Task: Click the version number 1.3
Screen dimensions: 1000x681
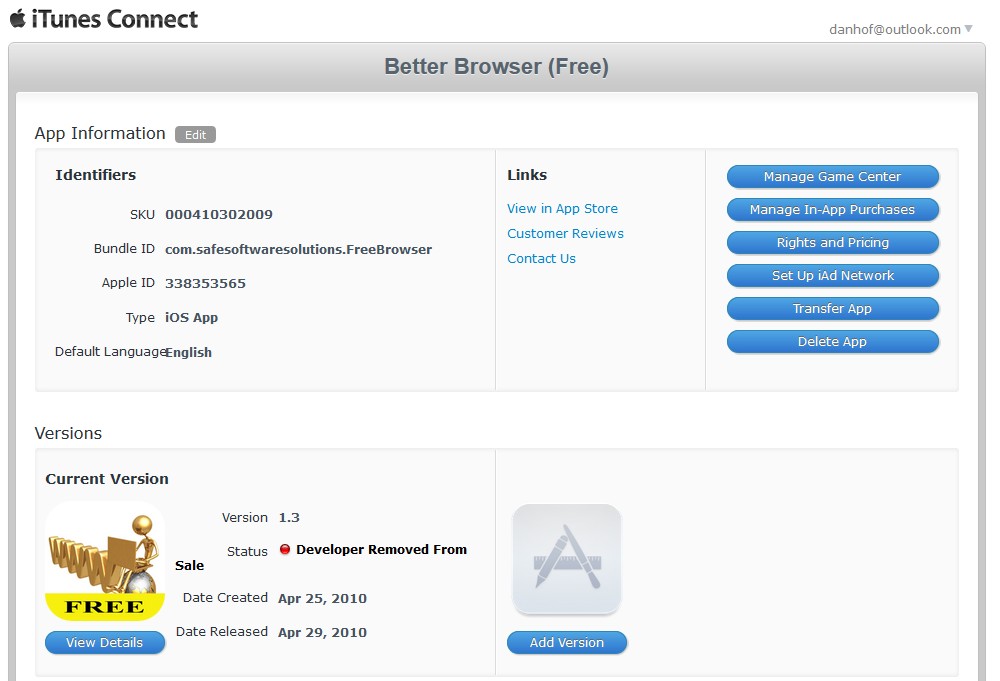Action: tap(289, 518)
